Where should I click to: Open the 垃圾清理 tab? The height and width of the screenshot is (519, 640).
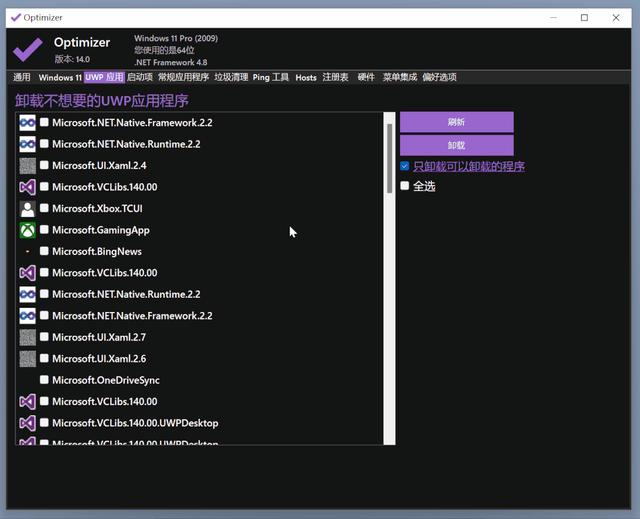tap(230, 77)
